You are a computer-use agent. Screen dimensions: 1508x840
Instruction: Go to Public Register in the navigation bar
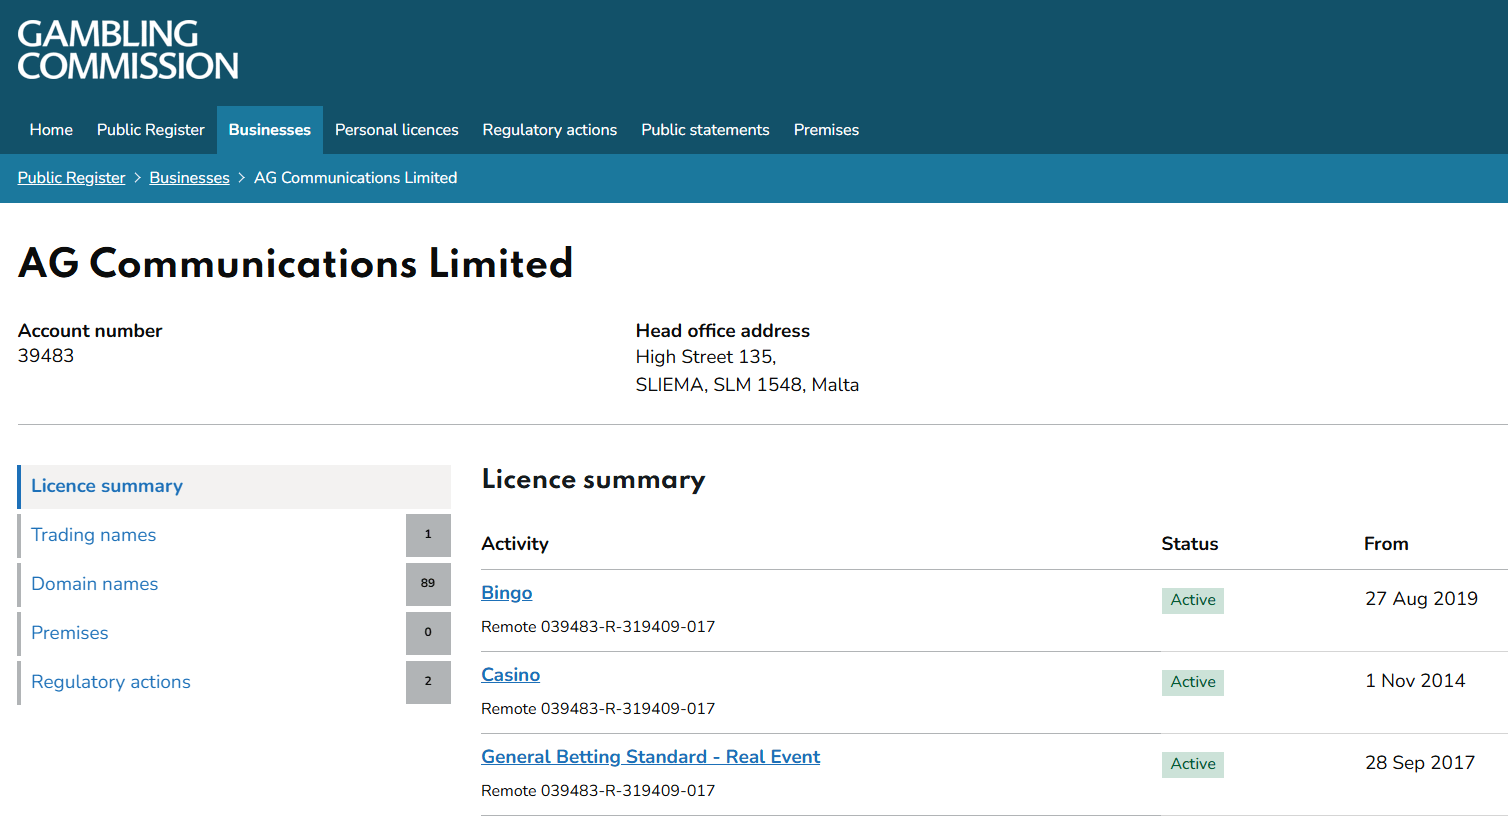[x=151, y=130]
